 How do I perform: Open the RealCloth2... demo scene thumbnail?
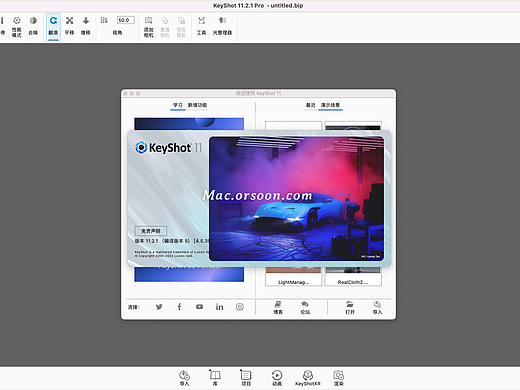[x=353, y=276]
